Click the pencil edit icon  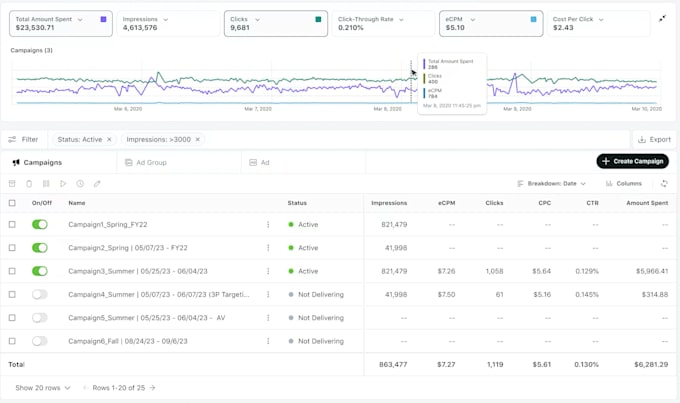pos(97,184)
